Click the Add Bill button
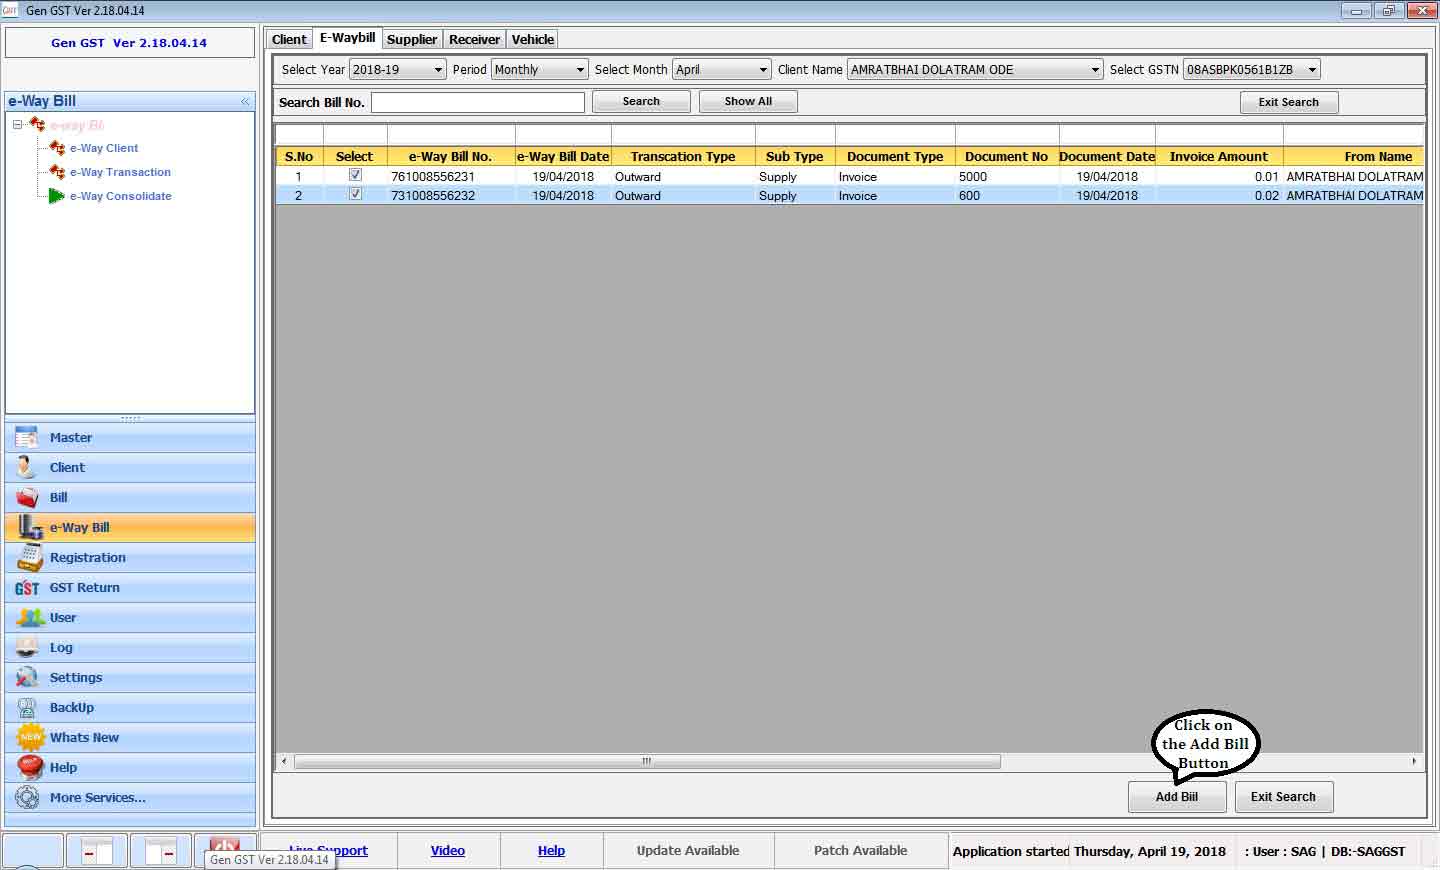 point(1176,797)
